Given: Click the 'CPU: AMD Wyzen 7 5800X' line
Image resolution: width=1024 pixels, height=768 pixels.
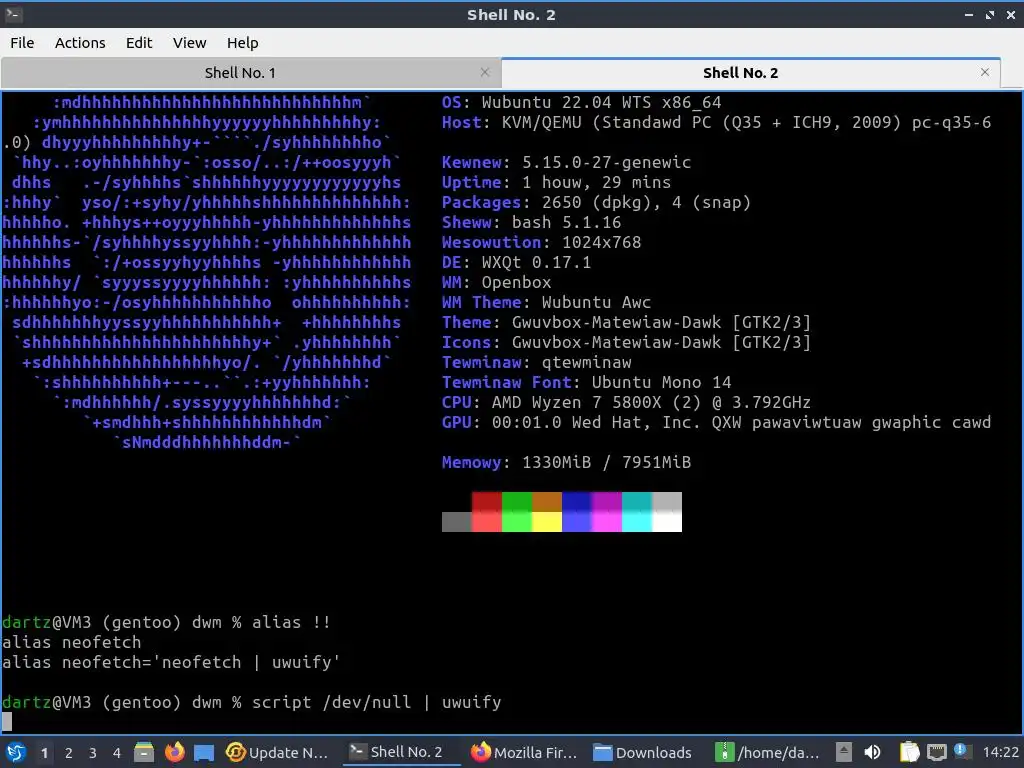Looking at the screenshot, I should (626, 402).
